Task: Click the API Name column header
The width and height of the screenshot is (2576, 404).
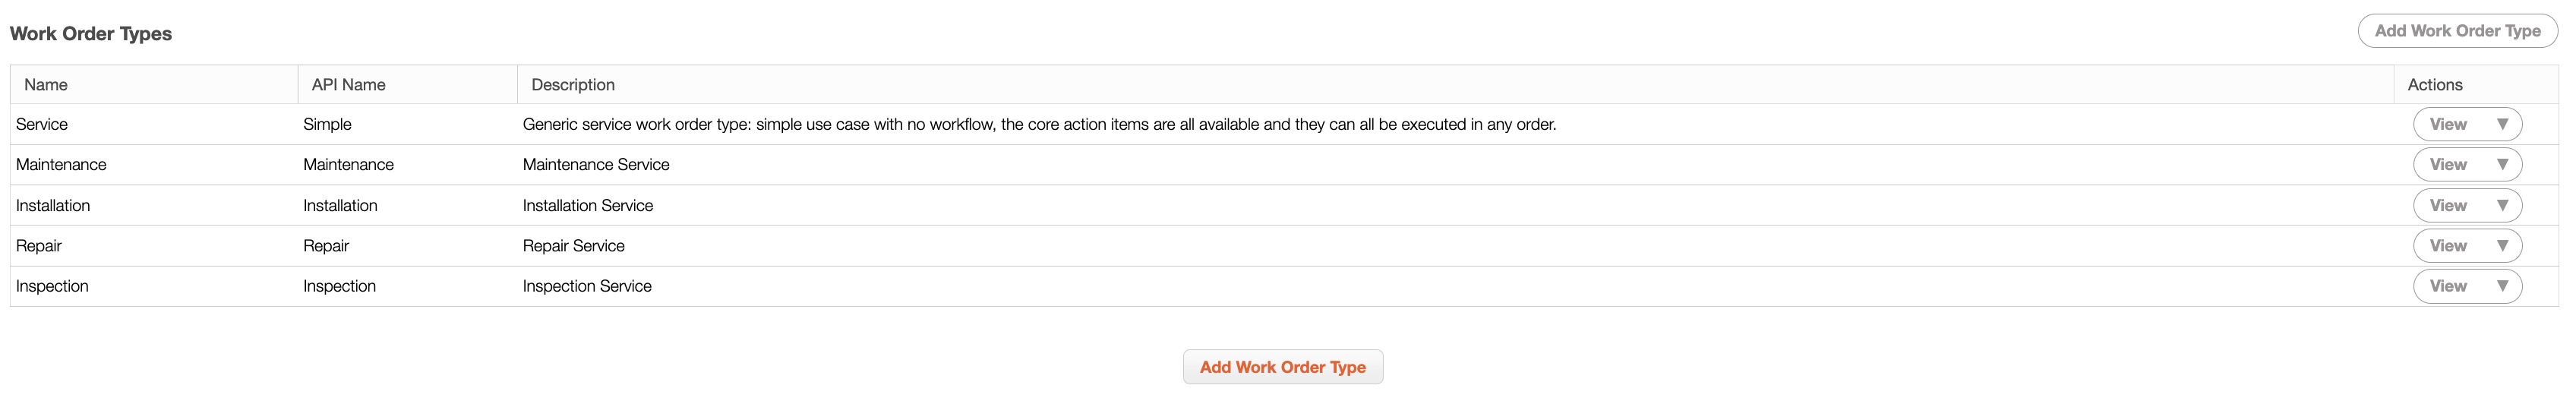Action: pyautogui.click(x=348, y=85)
